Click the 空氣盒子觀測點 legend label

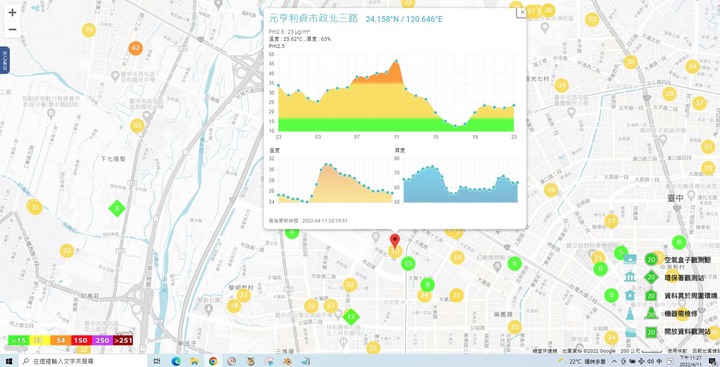pos(688,260)
